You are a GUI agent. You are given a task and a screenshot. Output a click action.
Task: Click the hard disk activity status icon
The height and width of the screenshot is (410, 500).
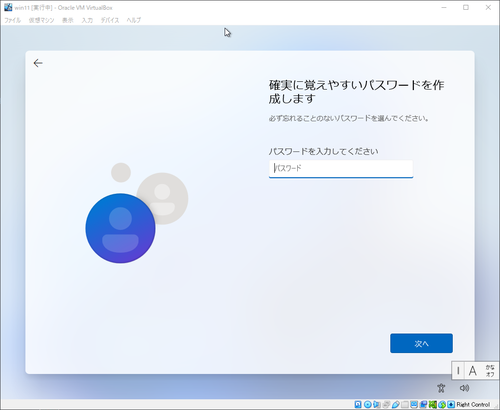pyautogui.click(x=358, y=404)
